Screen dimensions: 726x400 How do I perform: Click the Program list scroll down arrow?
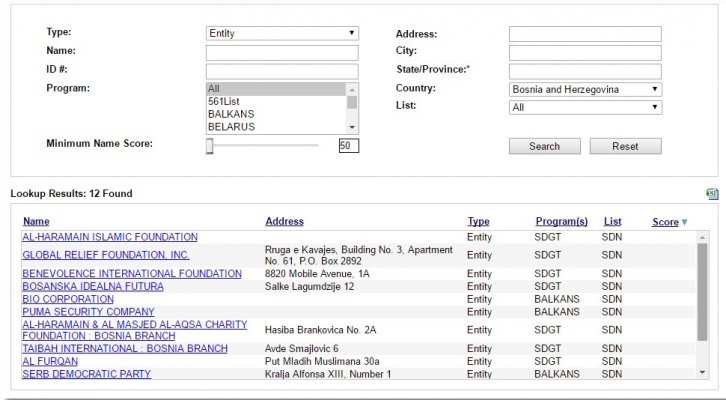(352, 128)
